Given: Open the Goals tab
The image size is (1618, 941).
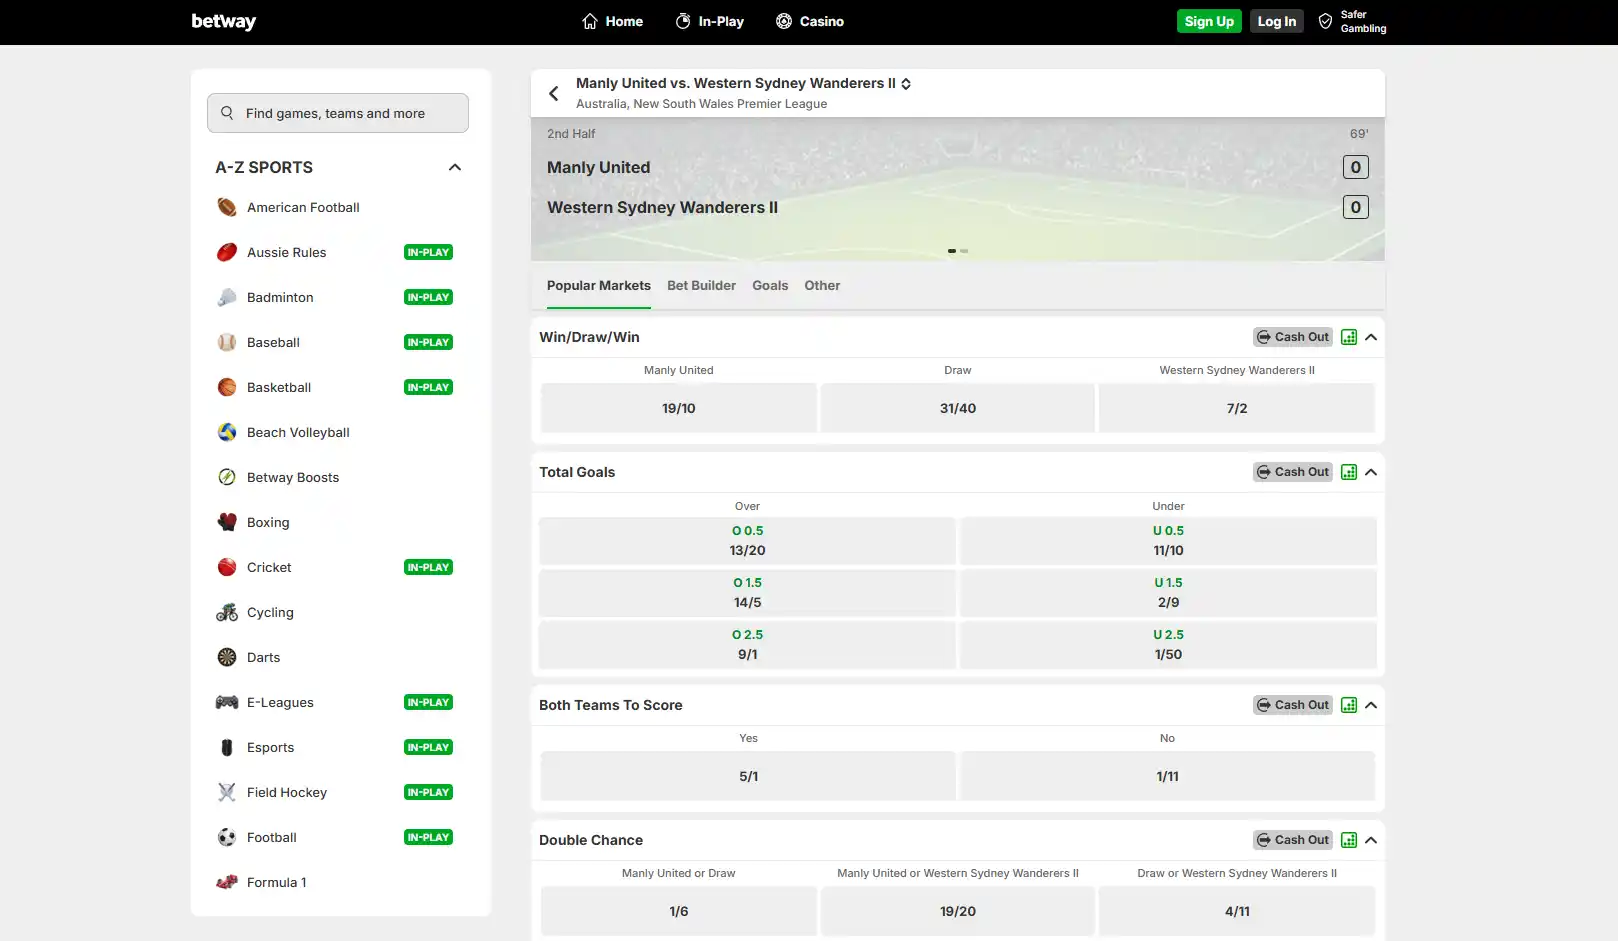Looking at the screenshot, I should (x=770, y=286).
